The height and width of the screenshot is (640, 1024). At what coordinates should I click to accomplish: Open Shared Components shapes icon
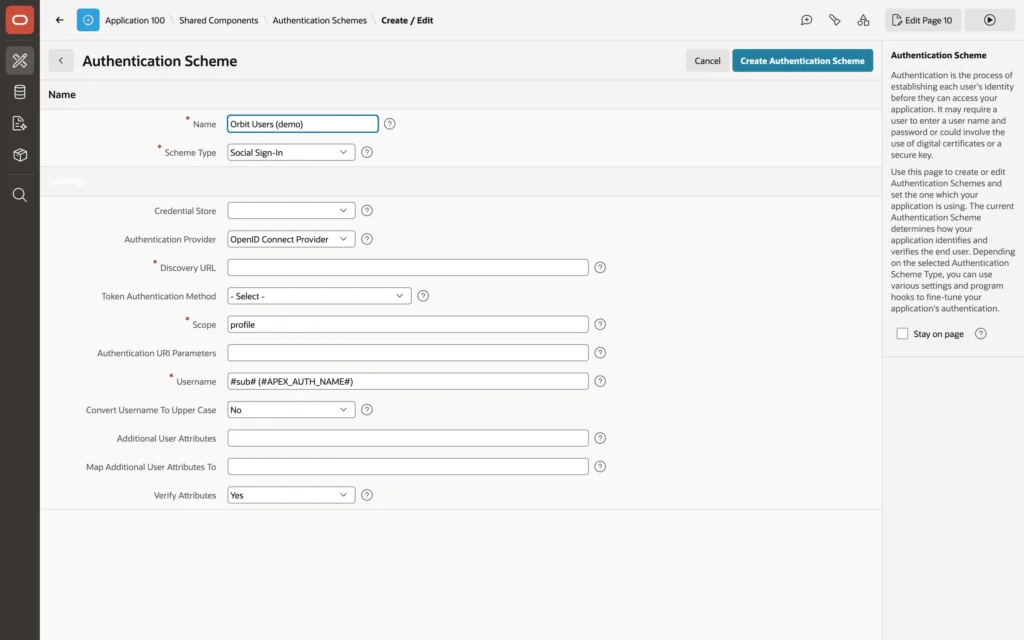(863, 20)
